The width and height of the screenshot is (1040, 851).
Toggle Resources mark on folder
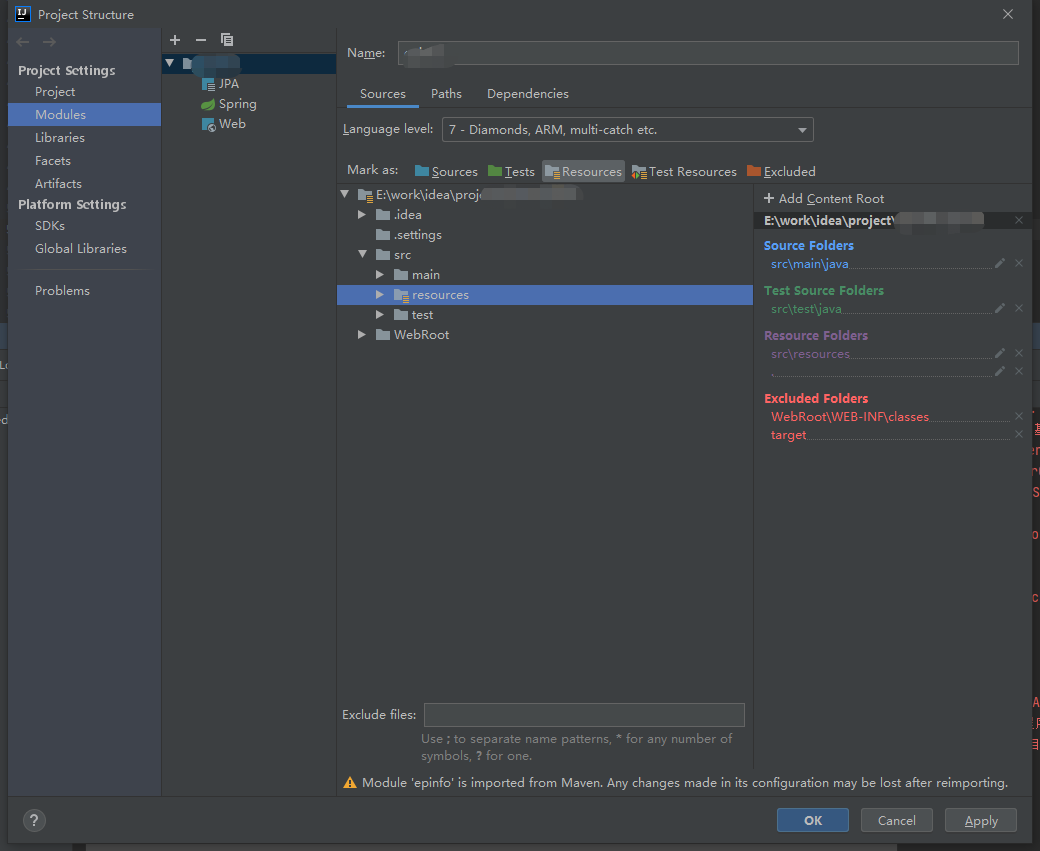tap(583, 172)
